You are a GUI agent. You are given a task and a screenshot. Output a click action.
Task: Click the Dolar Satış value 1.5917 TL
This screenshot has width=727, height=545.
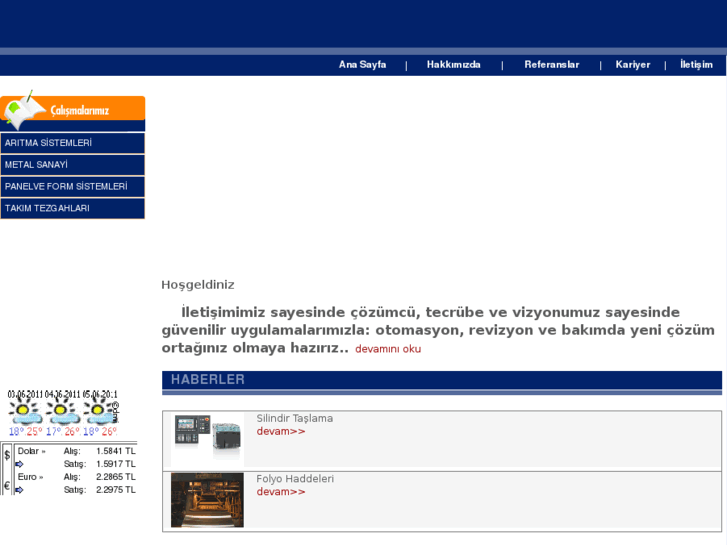116,464
